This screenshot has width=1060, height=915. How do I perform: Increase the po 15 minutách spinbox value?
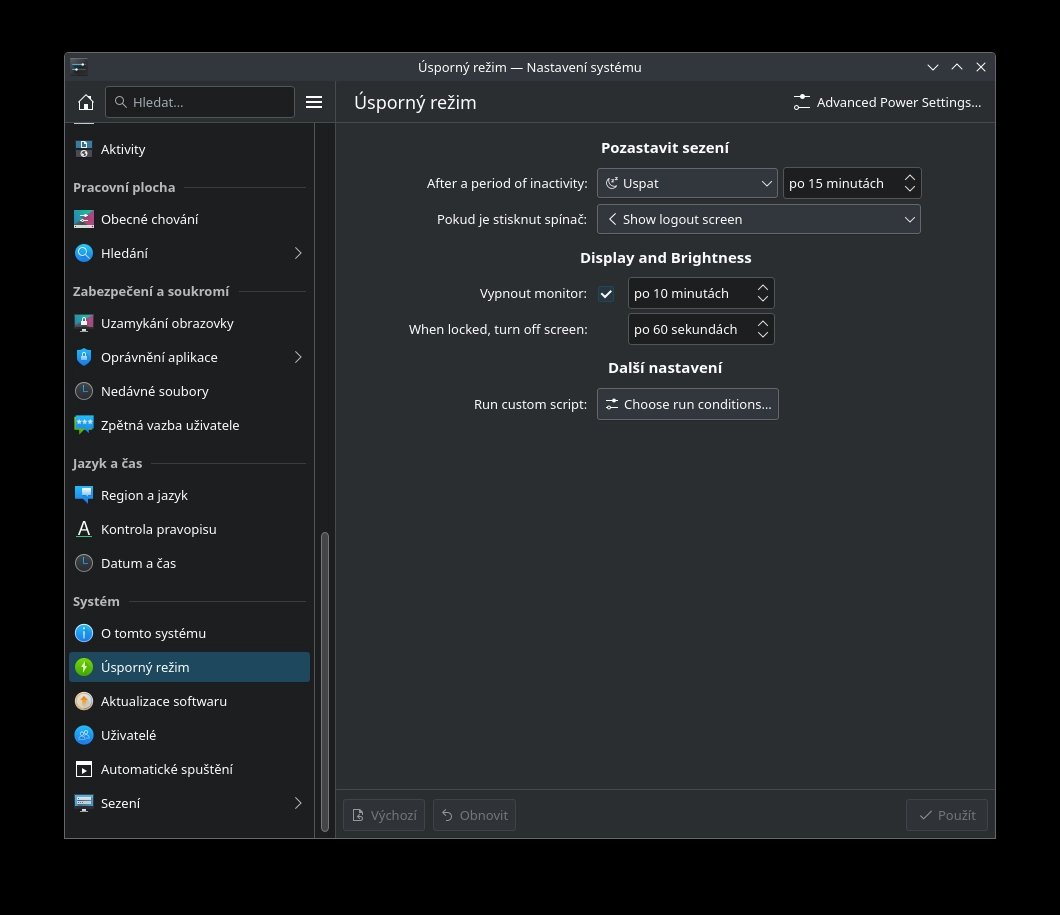click(x=910, y=178)
